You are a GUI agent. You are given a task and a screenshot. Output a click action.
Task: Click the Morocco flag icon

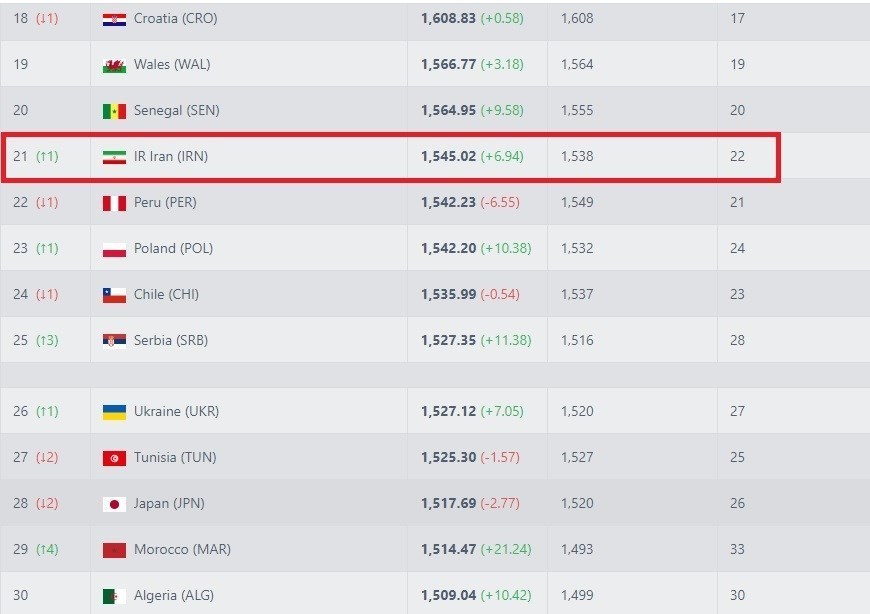click(x=114, y=550)
